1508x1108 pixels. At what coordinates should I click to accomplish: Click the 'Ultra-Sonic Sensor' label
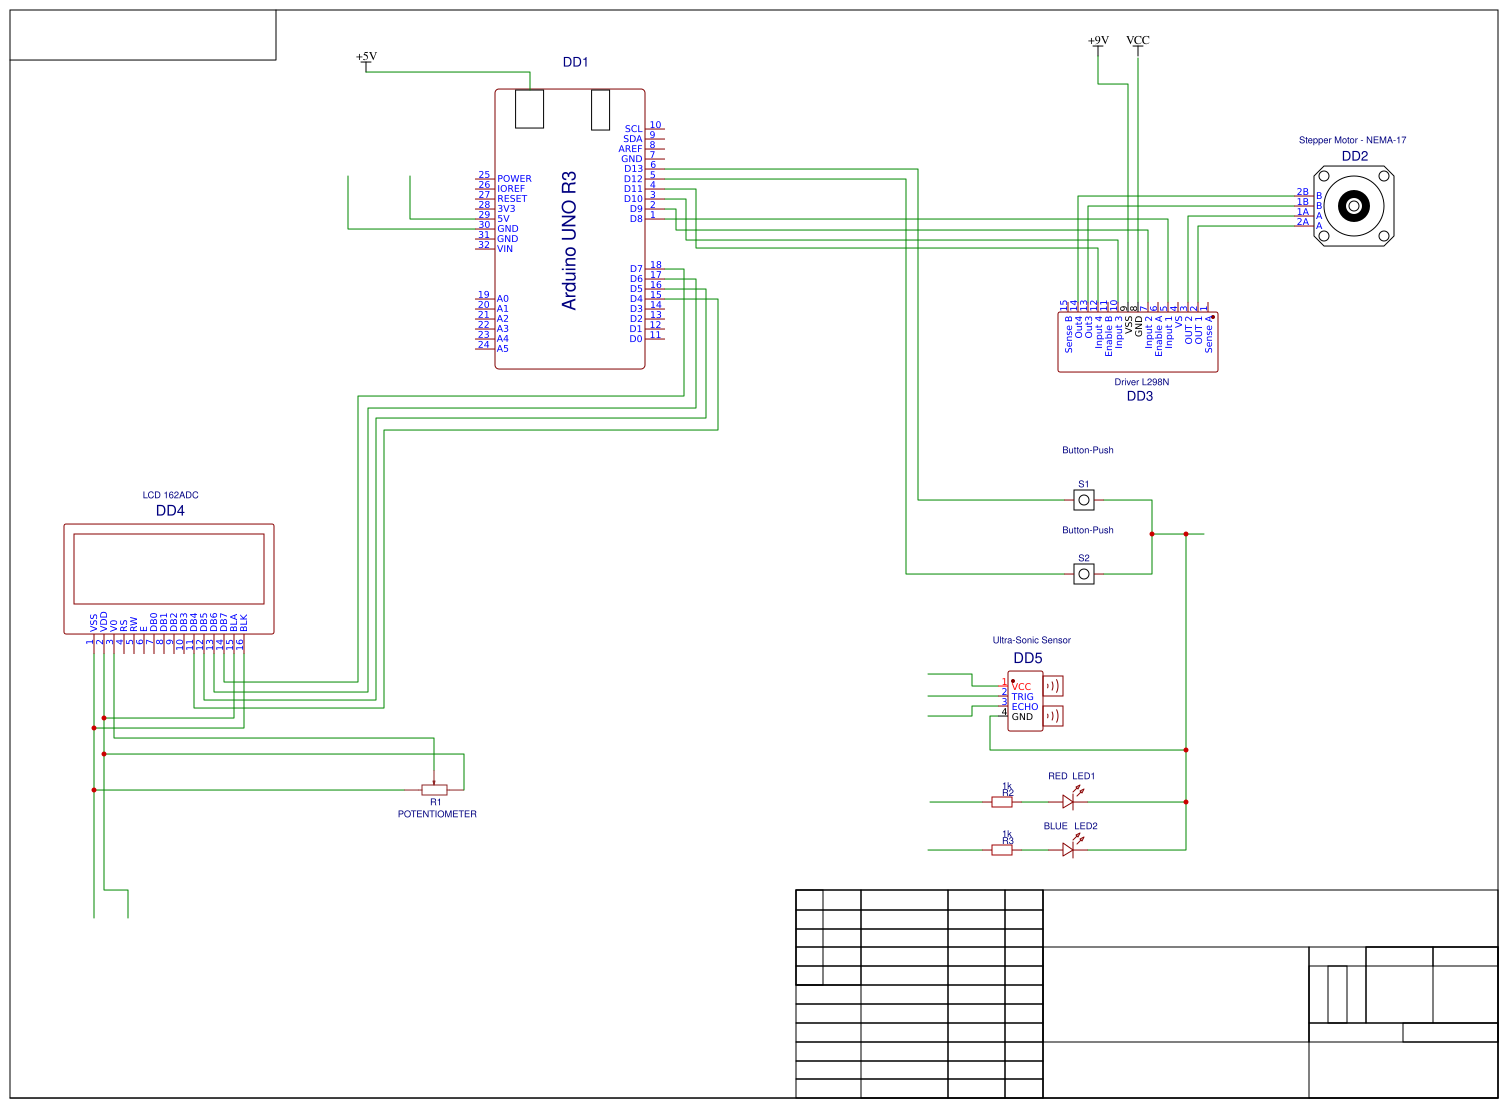[x=1031, y=640]
